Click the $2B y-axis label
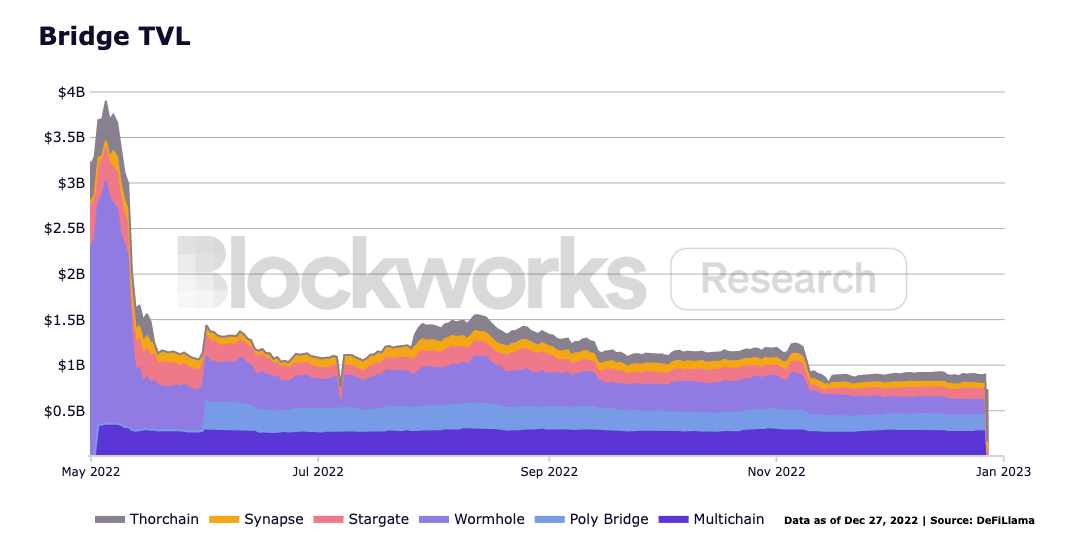This screenshot has width=1090, height=545. [x=71, y=274]
